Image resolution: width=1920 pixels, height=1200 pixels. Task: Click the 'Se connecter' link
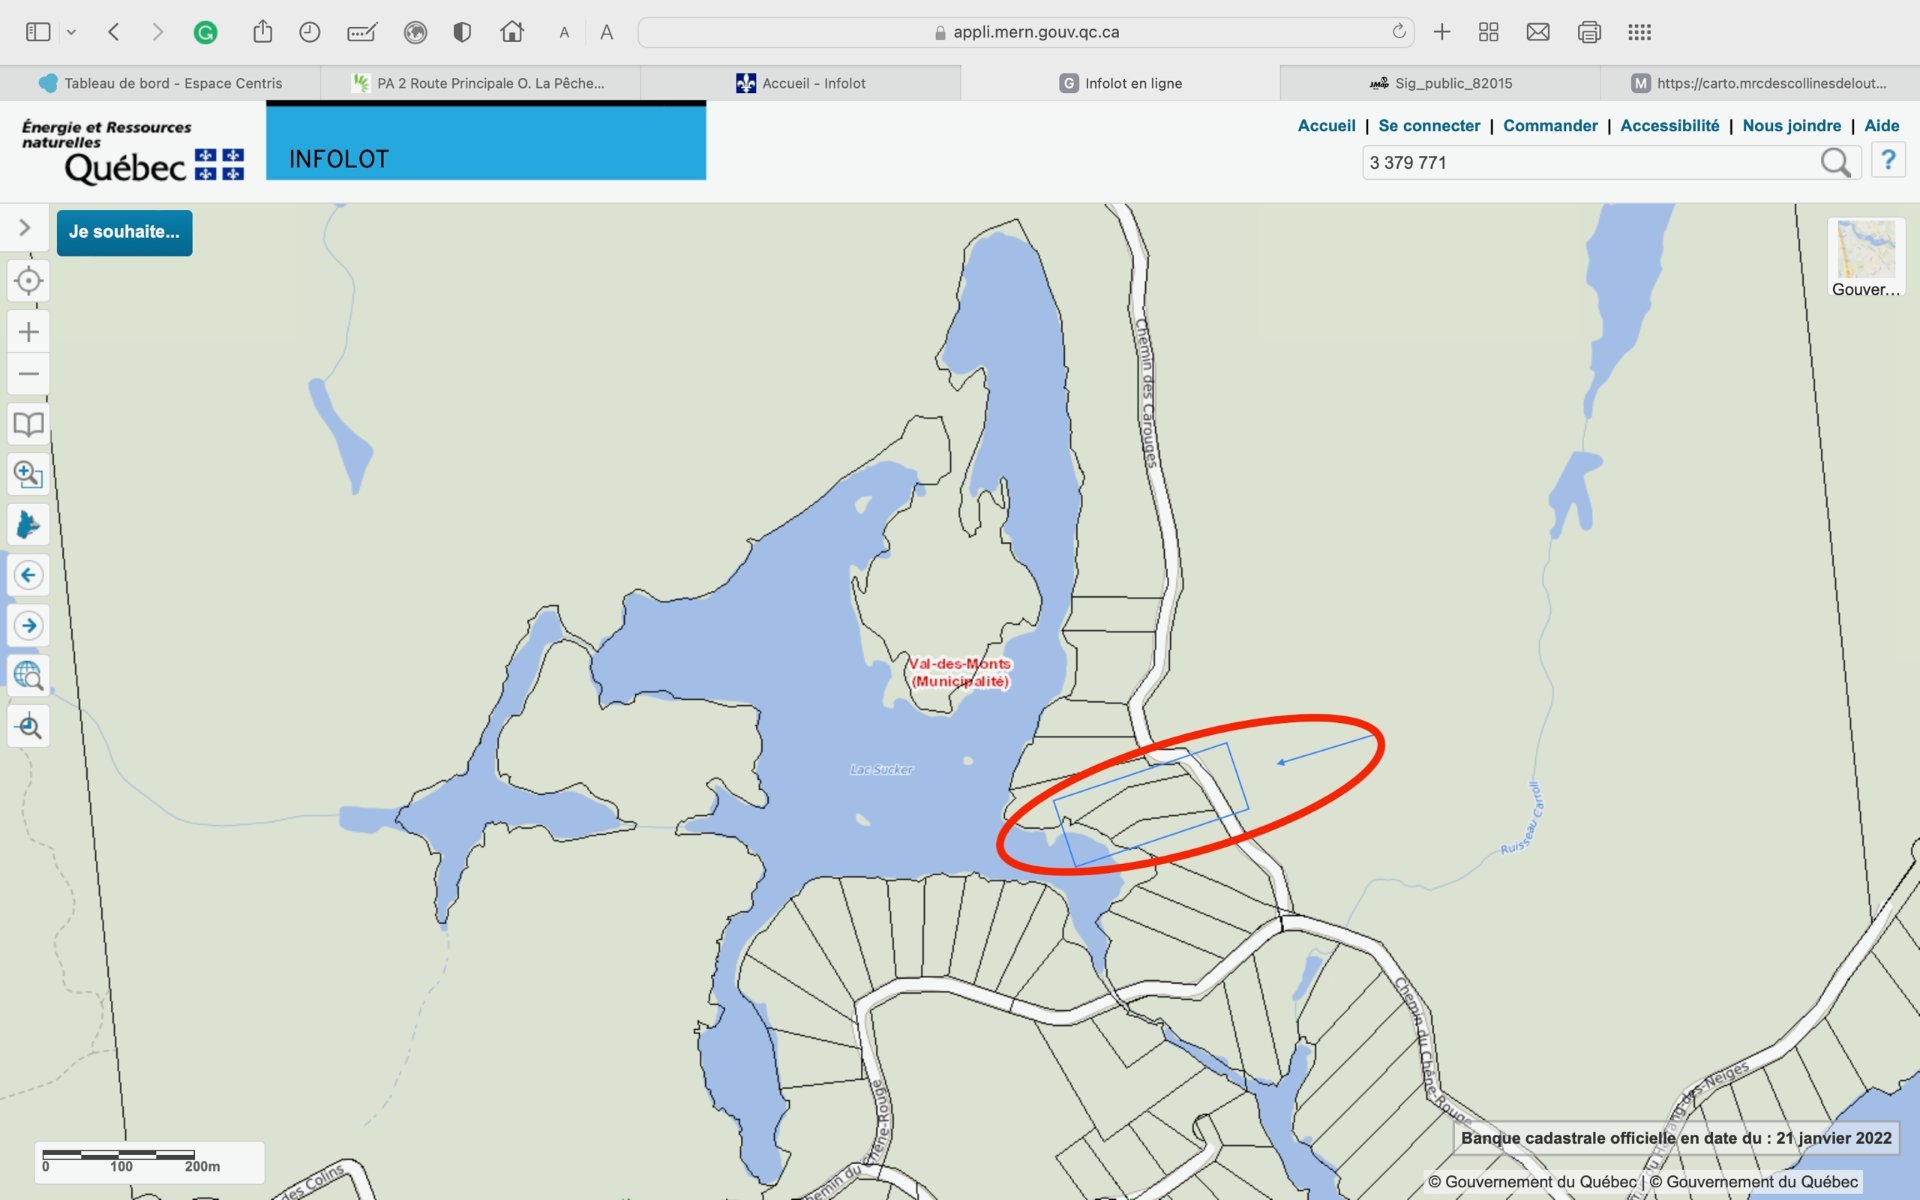tap(1428, 125)
